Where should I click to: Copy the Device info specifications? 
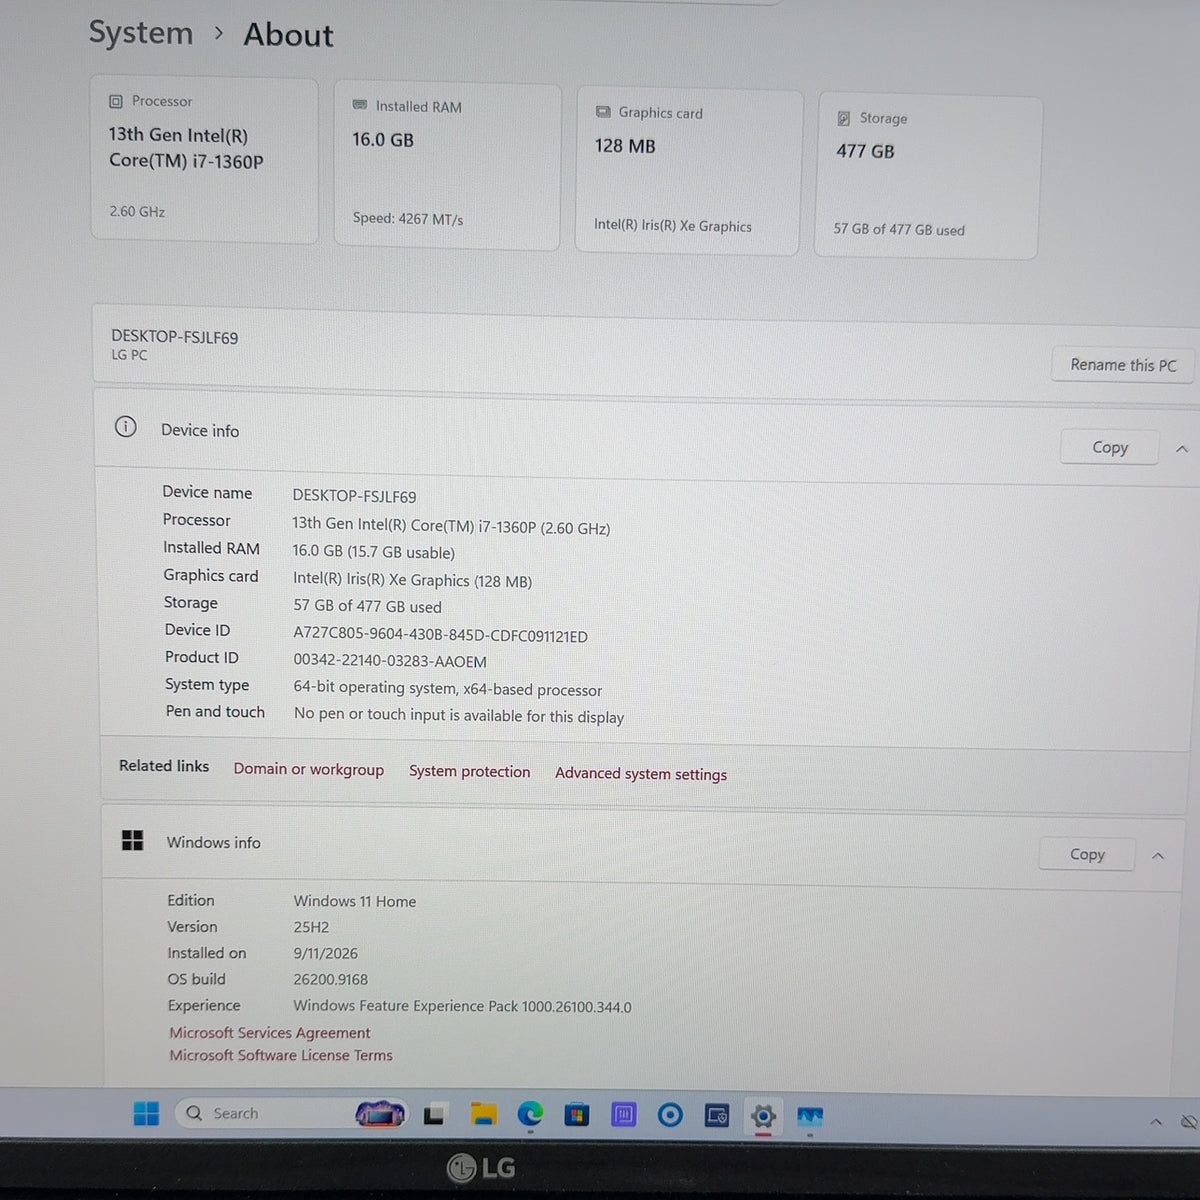point(1110,447)
